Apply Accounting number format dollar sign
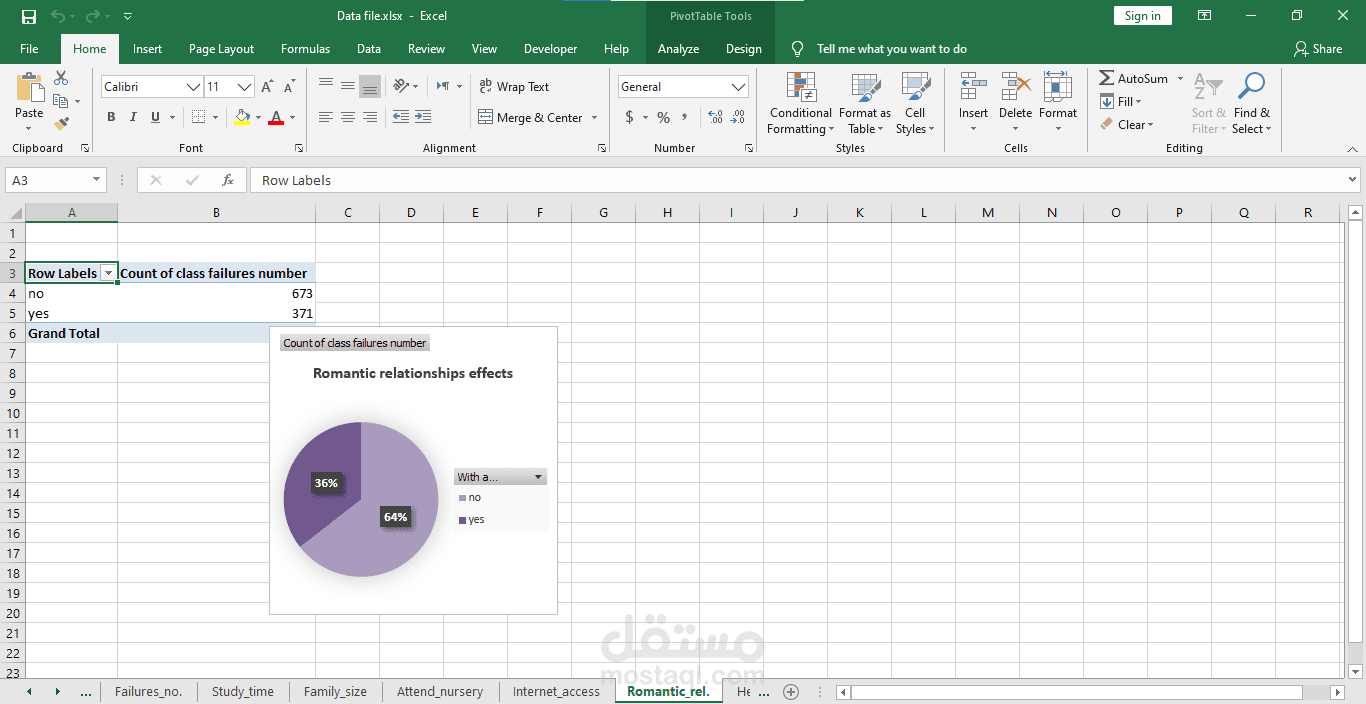This screenshot has height=704, width=1366. coord(629,117)
